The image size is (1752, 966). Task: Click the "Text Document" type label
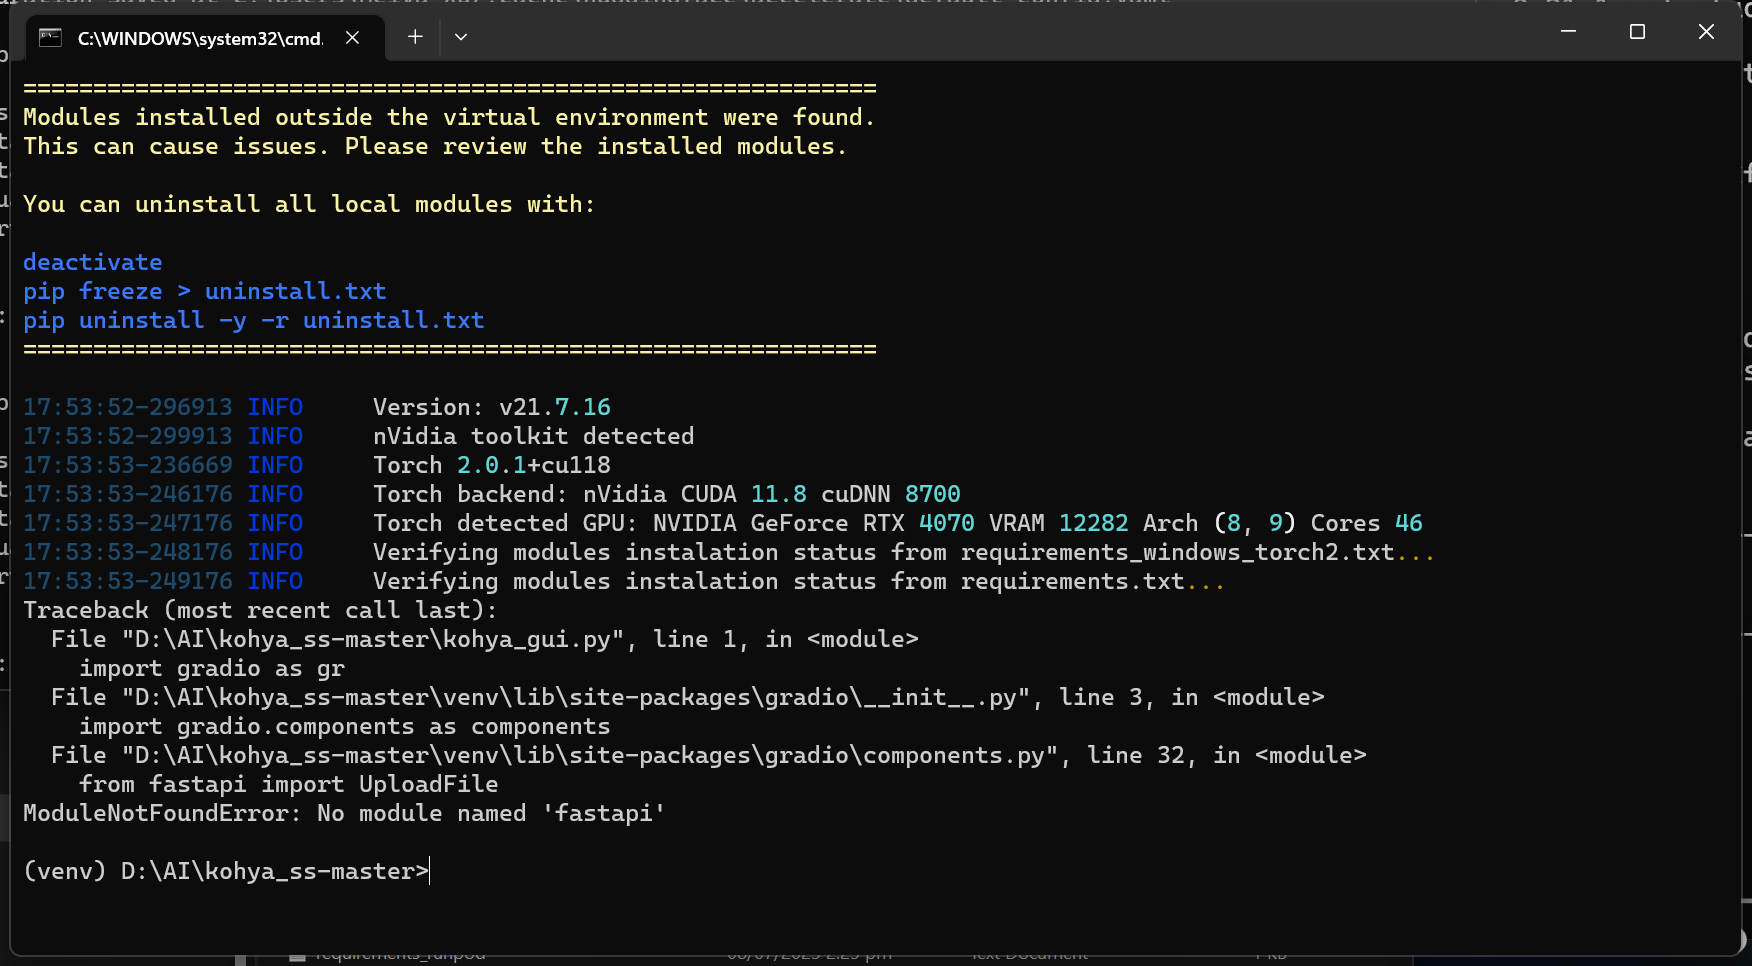[x=1030, y=953]
